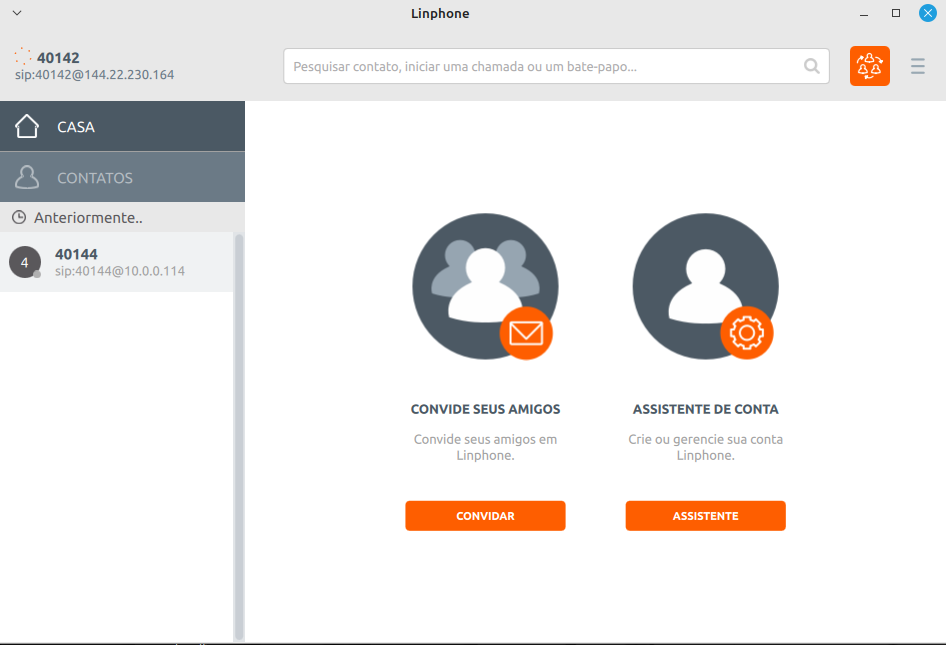Click the contacts person icon
The image size is (946, 645).
click(27, 177)
